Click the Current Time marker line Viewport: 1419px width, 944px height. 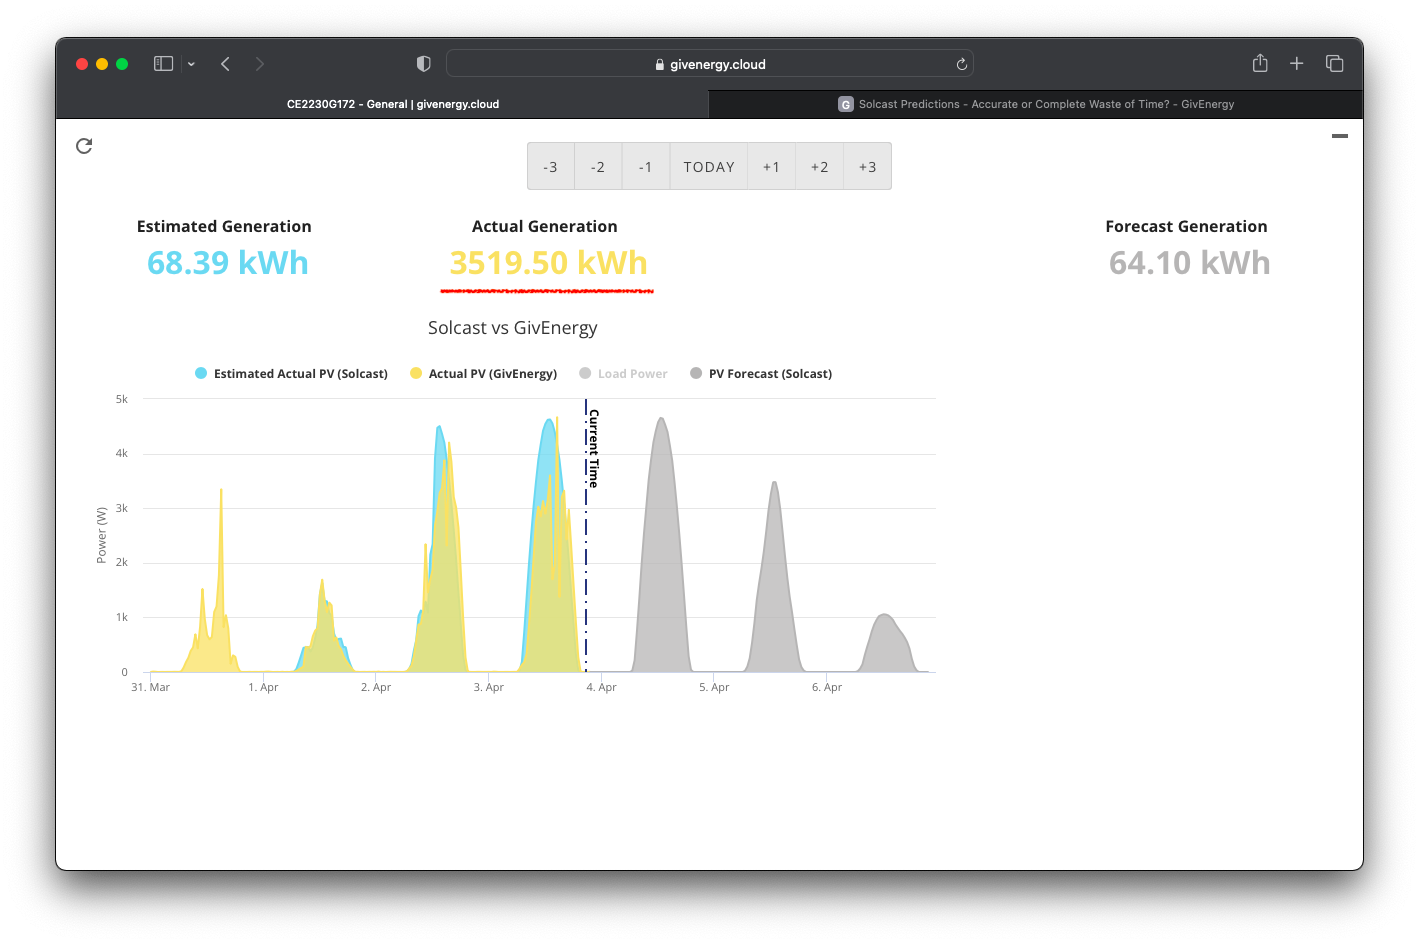click(586, 535)
